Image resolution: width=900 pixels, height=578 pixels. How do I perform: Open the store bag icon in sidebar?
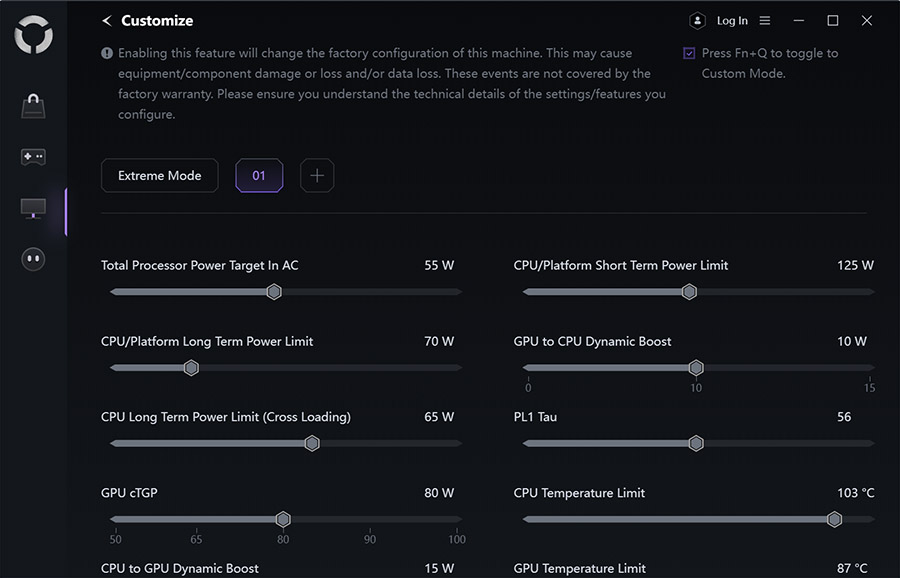coord(33,106)
